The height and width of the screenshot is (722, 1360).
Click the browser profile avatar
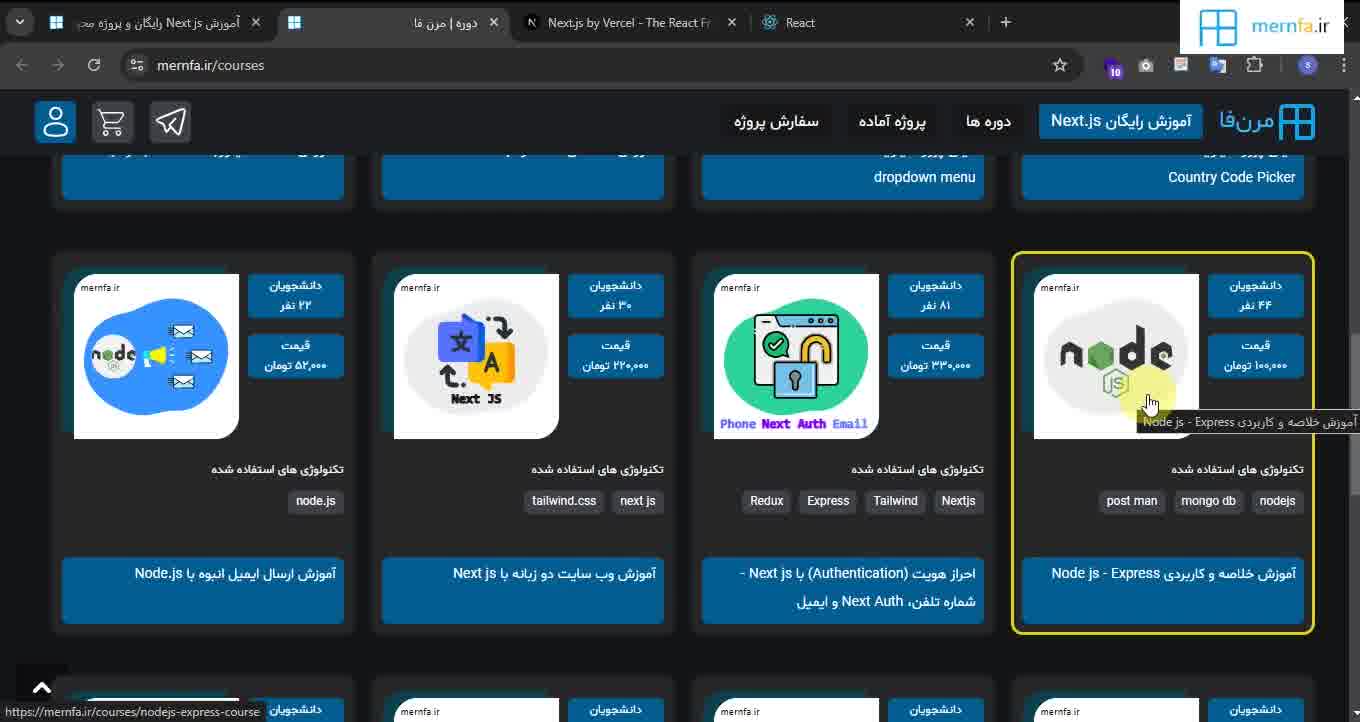pos(1307,65)
